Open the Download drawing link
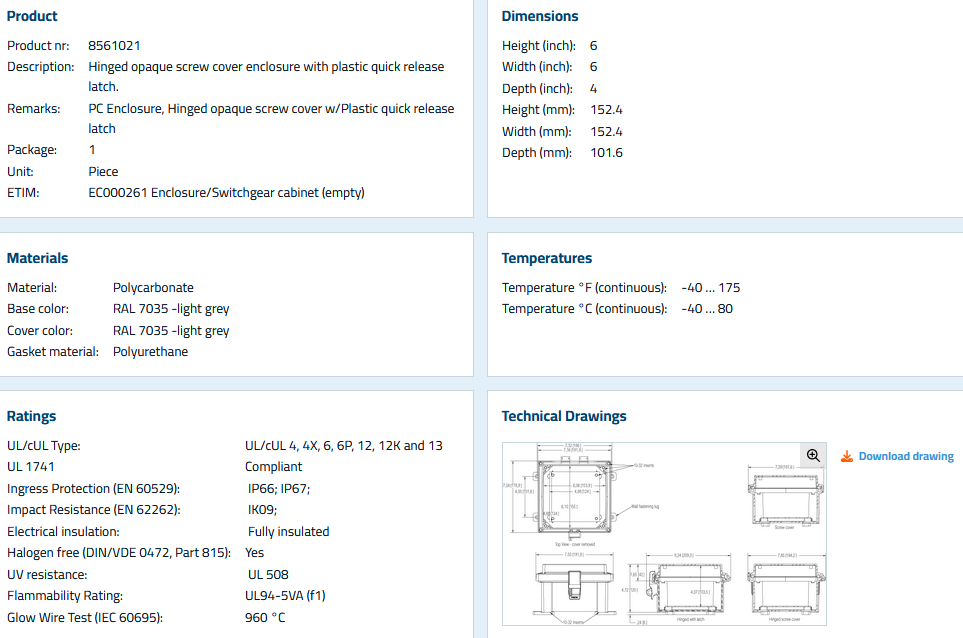 [905, 456]
